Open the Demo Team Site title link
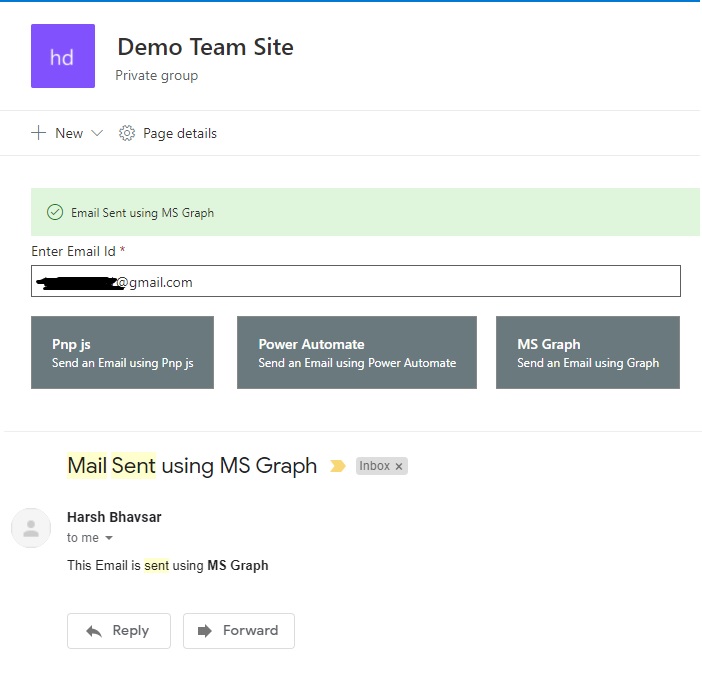Image resolution: width=702 pixels, height=680 pixels. click(x=205, y=47)
